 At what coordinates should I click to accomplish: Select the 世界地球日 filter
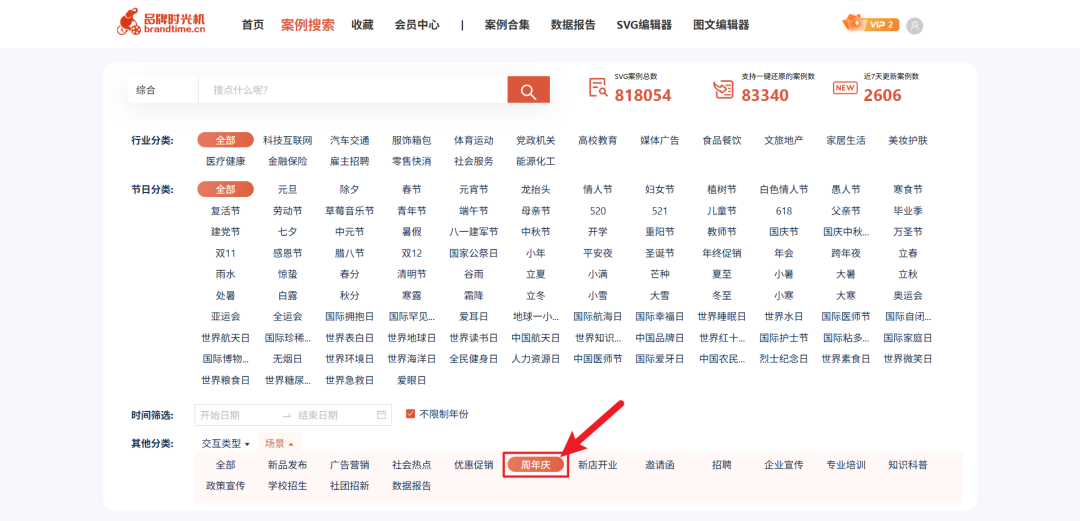412,338
